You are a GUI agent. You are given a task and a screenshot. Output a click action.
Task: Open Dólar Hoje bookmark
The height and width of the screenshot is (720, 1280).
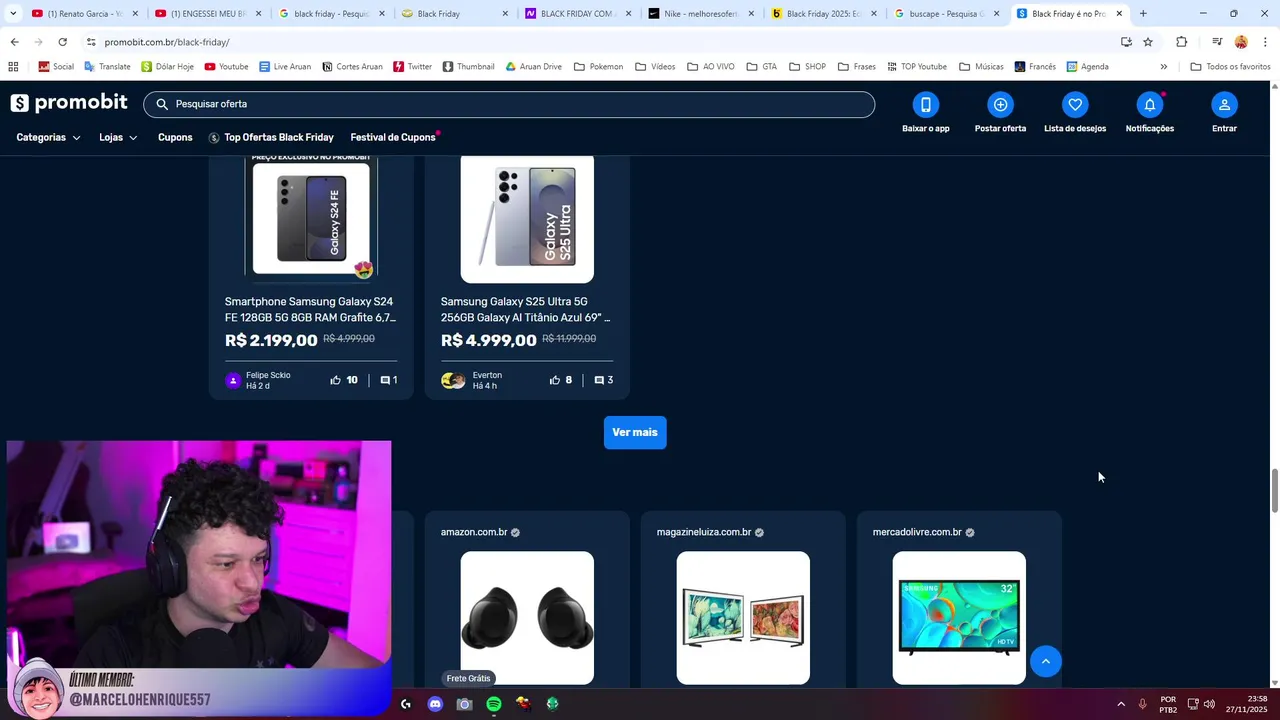(x=167, y=67)
